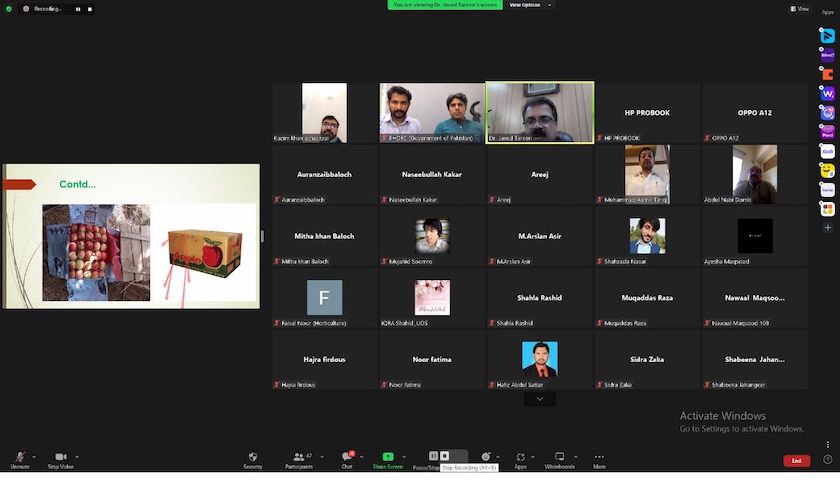The height and width of the screenshot is (500, 840).
Task: Click the Unmute microphone icon
Action: tap(20, 457)
